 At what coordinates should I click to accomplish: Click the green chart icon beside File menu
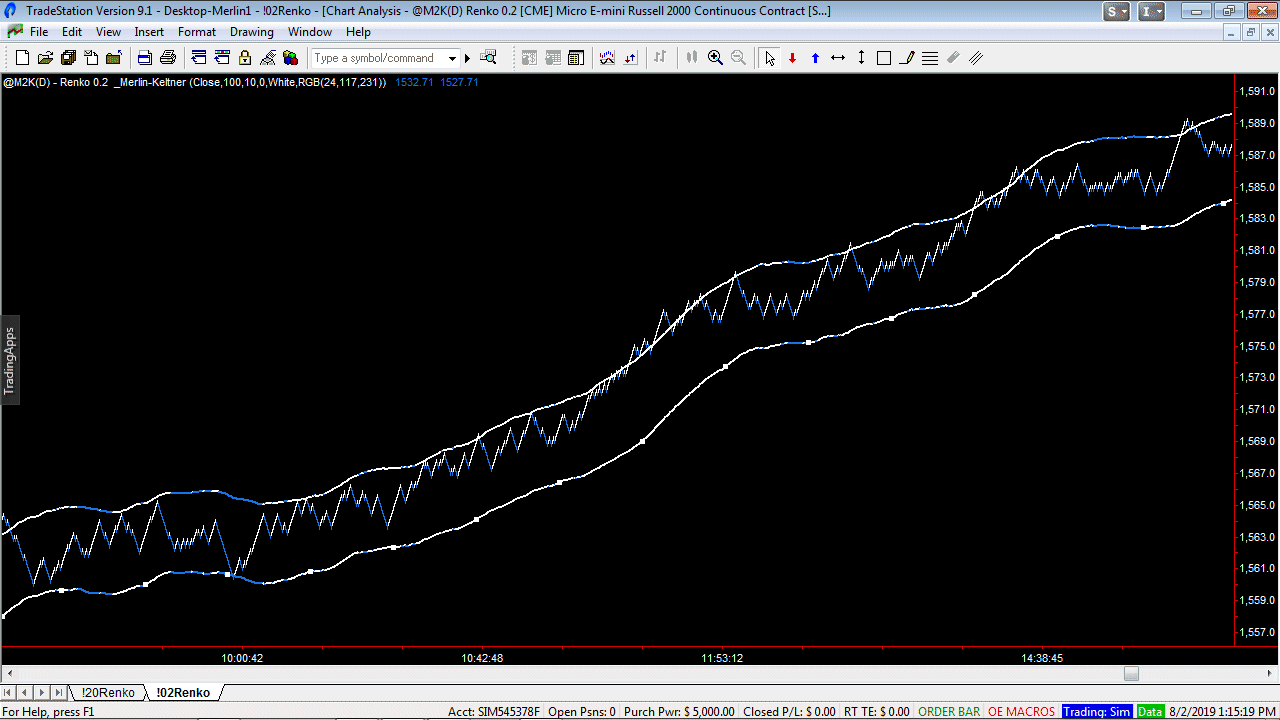[15, 32]
